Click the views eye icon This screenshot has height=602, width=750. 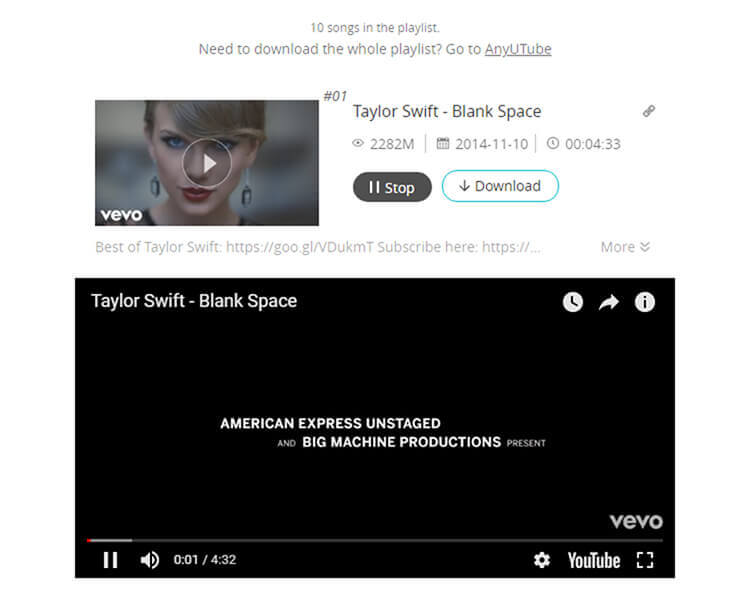point(358,143)
